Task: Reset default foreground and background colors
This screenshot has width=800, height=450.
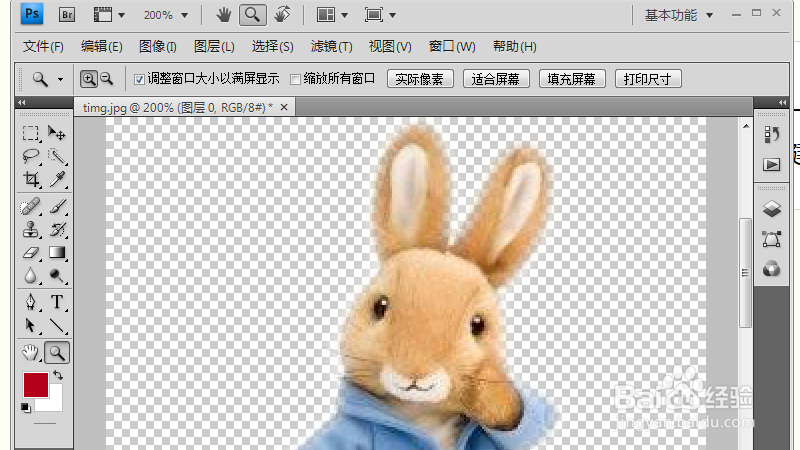Action: pyautogui.click(x=26, y=407)
